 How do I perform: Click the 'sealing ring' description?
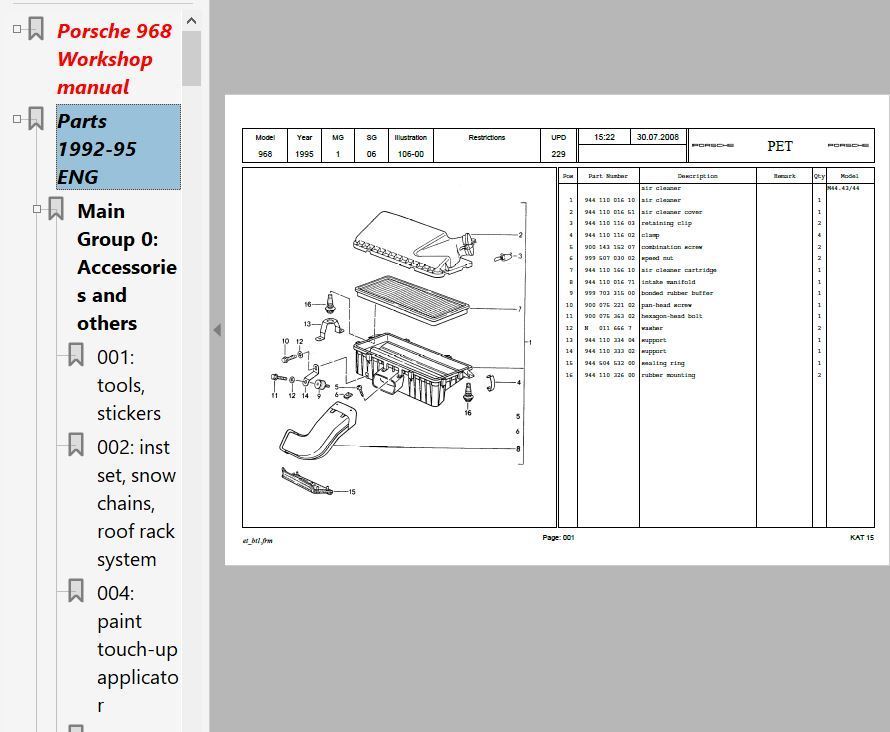[x=663, y=363]
